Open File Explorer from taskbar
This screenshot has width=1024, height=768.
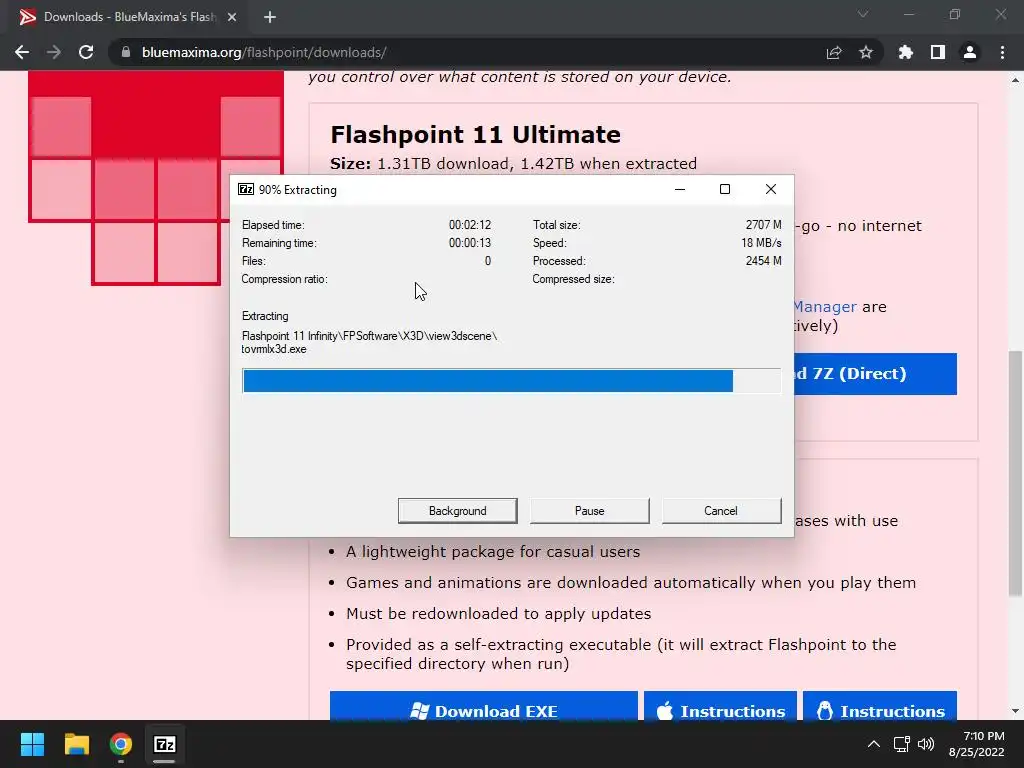76,744
